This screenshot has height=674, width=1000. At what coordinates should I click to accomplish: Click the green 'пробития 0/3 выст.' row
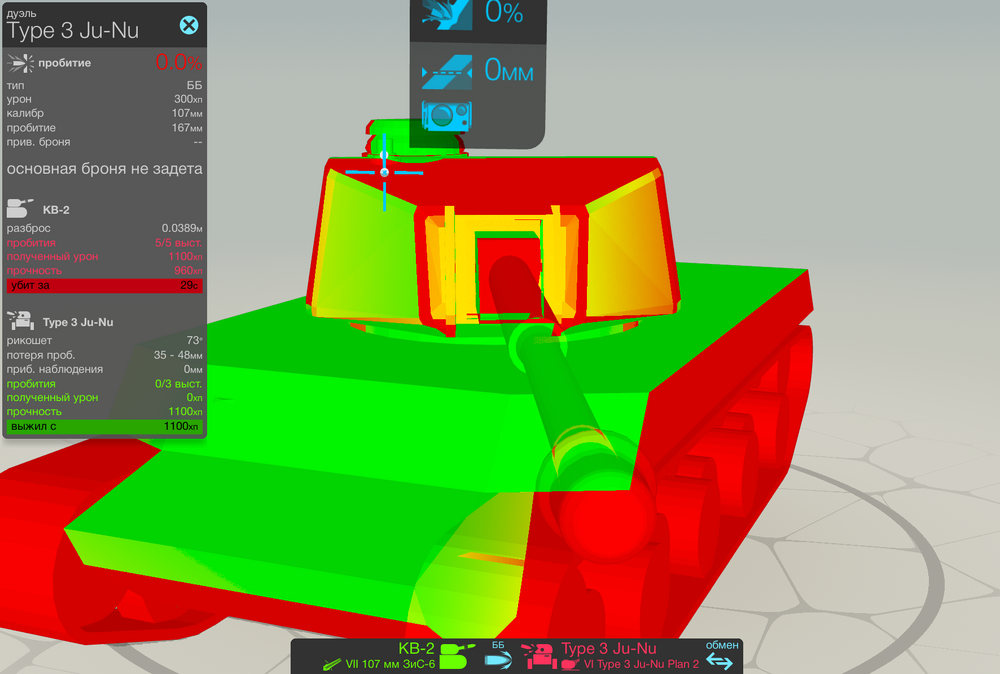[105, 384]
